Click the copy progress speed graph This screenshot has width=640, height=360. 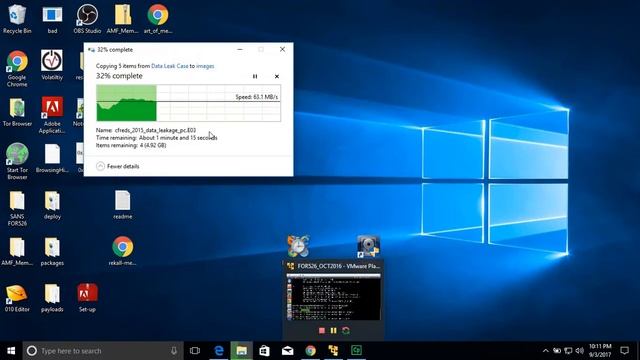coord(188,103)
